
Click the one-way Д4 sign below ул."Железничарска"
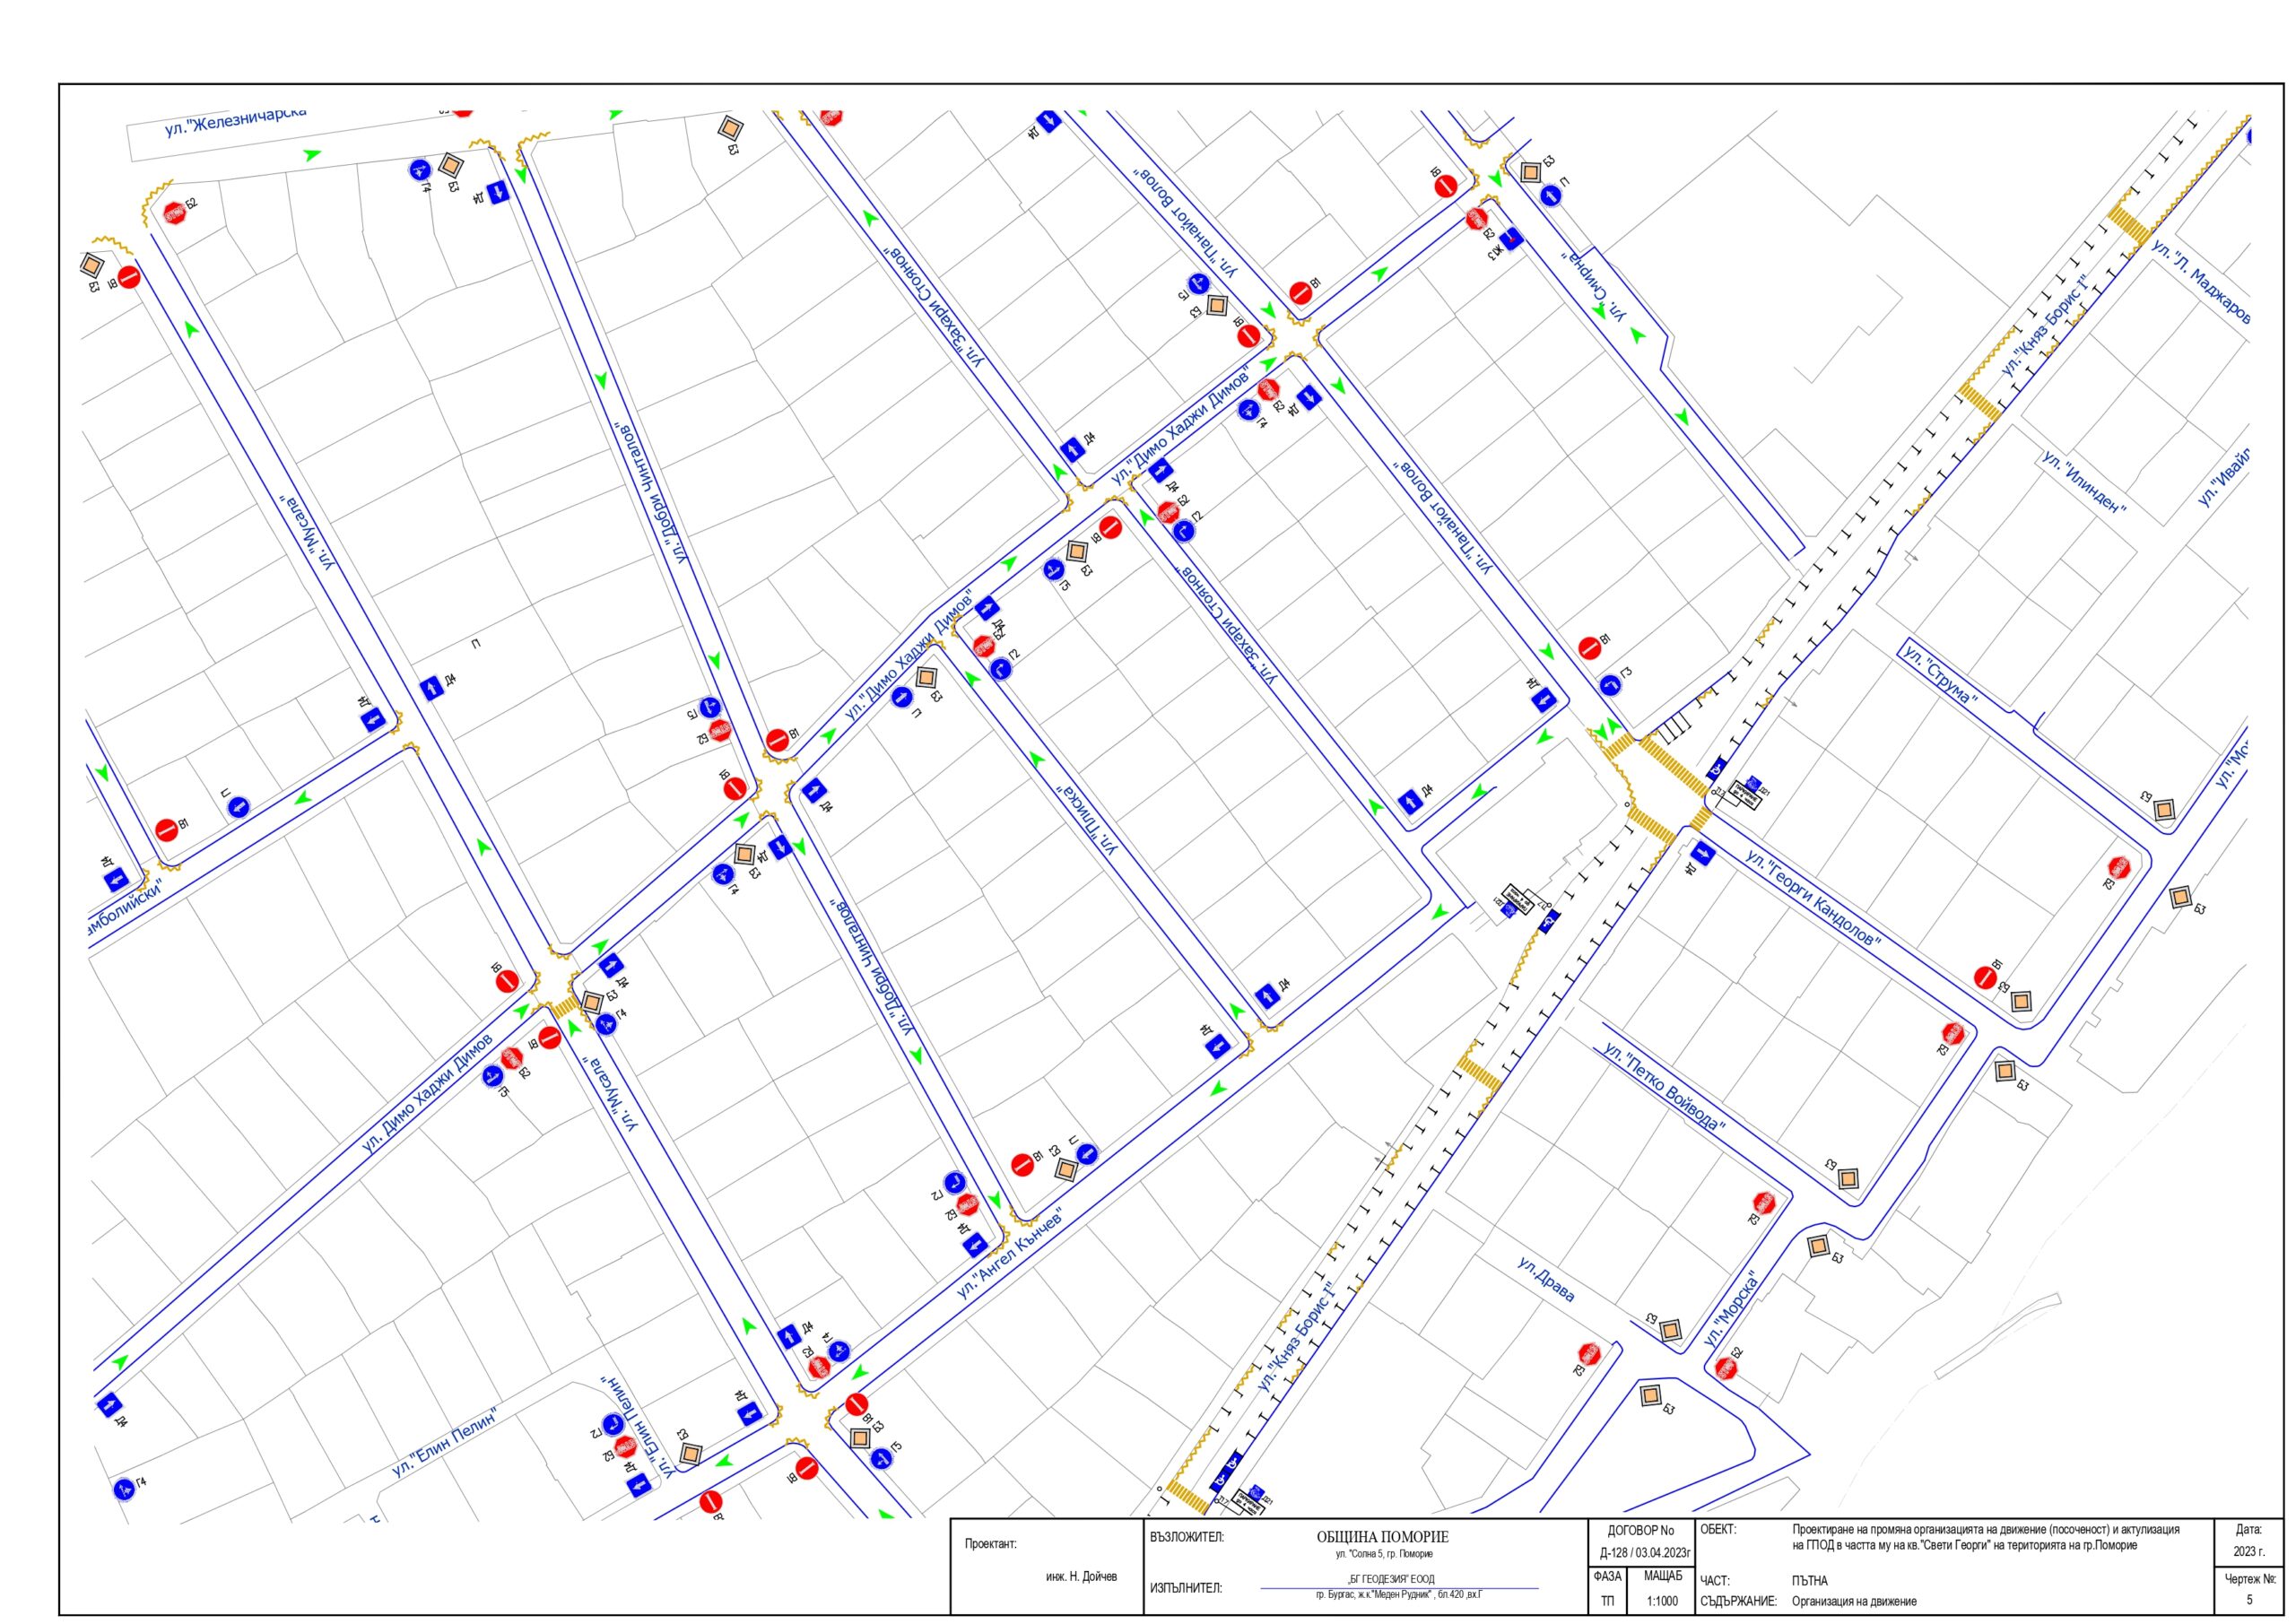(500, 192)
